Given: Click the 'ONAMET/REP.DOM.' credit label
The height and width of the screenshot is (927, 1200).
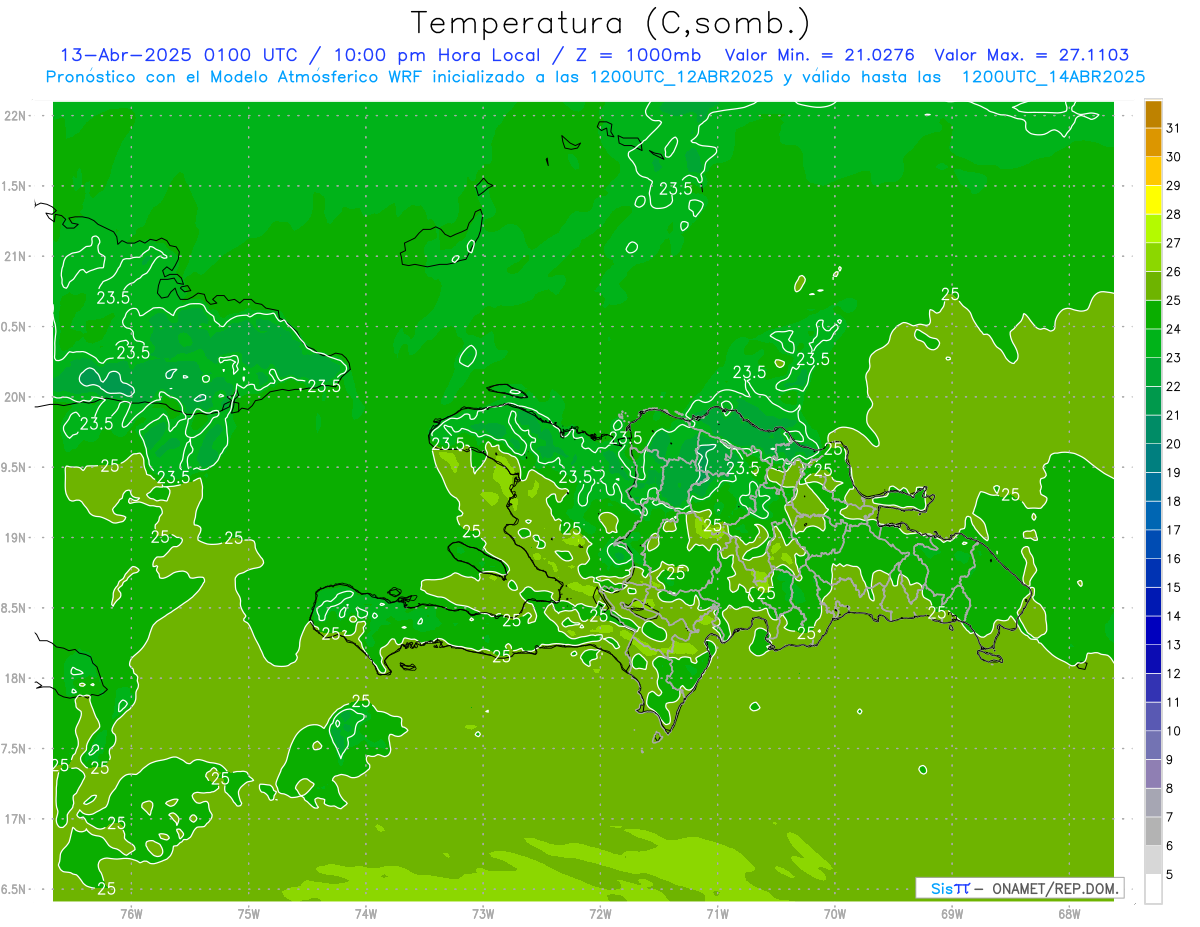Looking at the screenshot, I should click(x=1055, y=888).
